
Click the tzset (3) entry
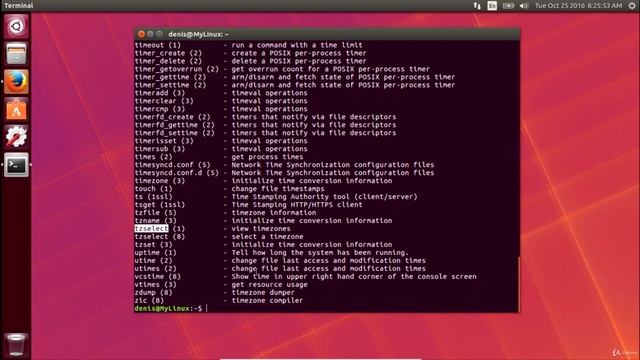153,244
